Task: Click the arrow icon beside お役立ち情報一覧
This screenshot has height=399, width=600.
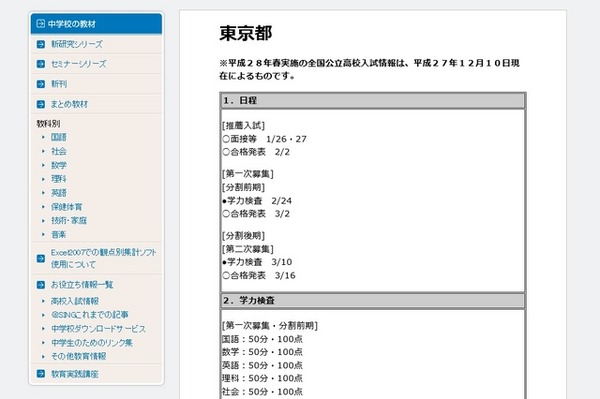Action: click(x=41, y=285)
